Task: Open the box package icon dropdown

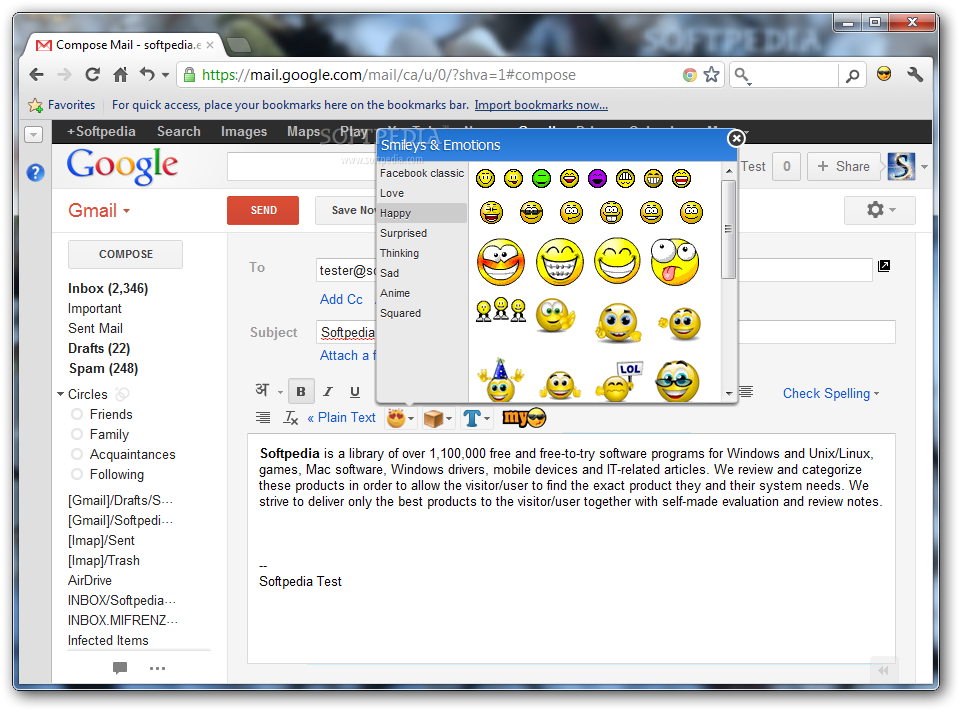Action: coord(438,419)
